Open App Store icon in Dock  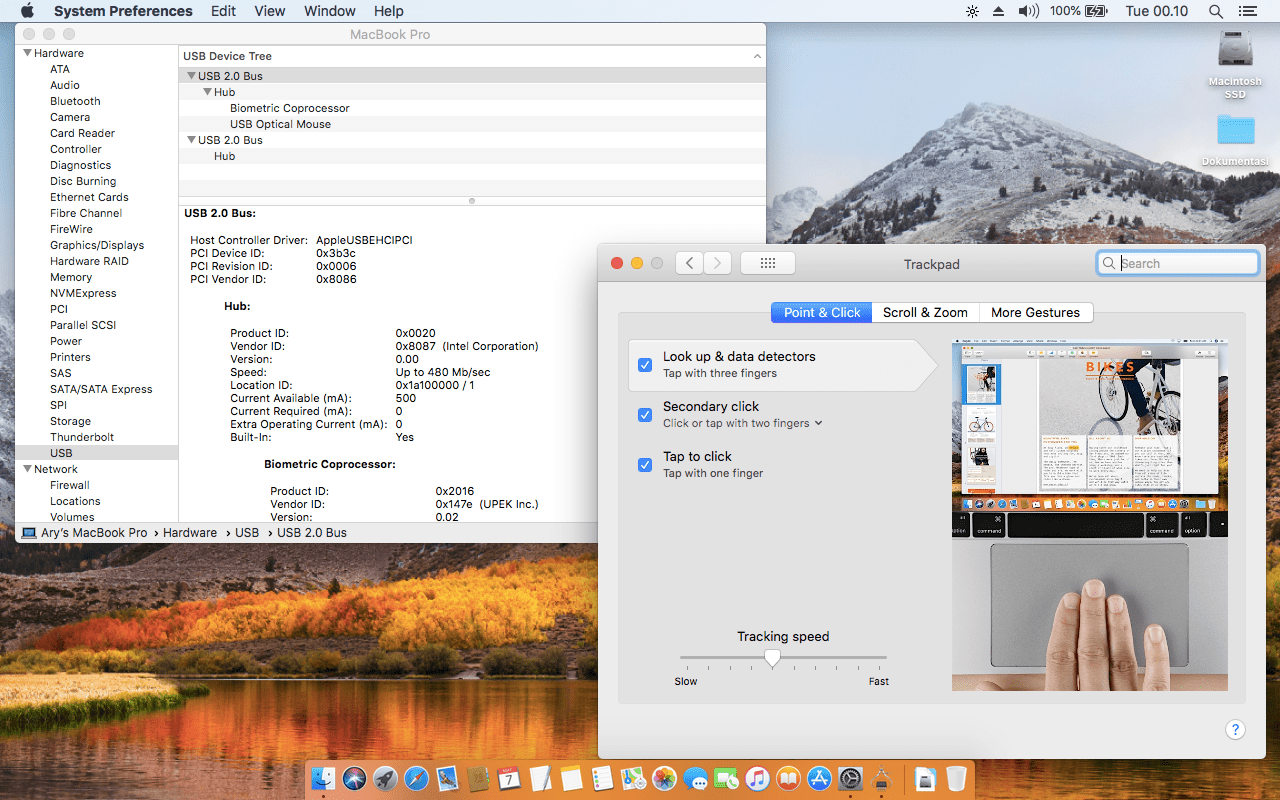(x=819, y=778)
